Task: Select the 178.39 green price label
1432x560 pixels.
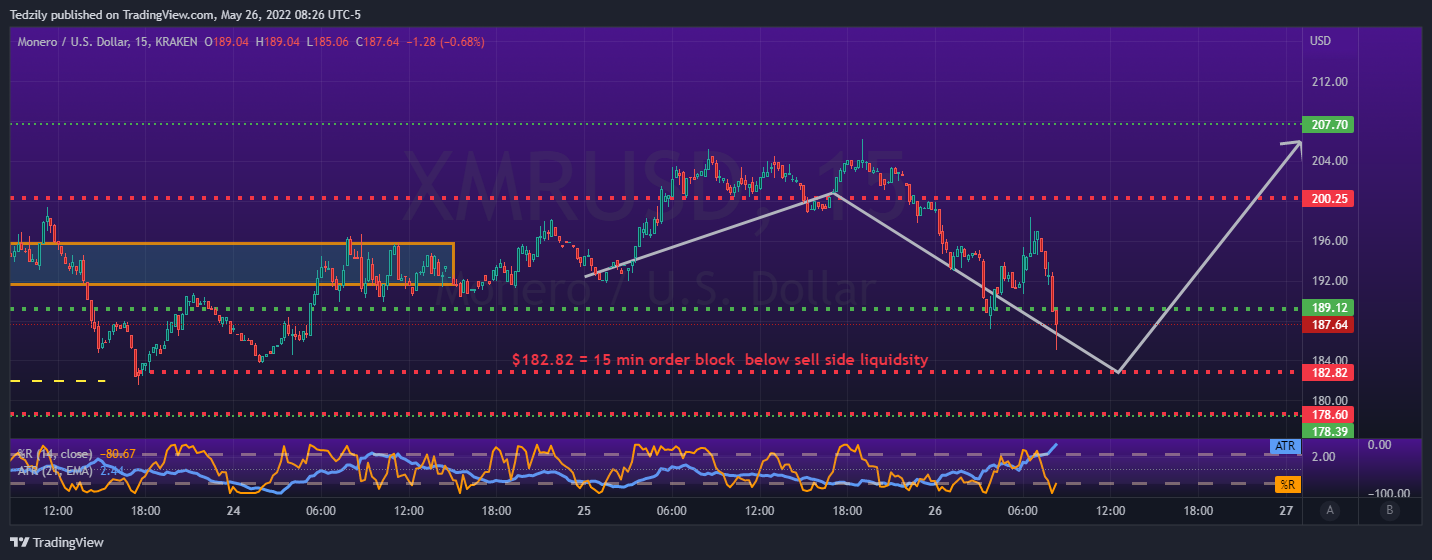Action: tap(1328, 430)
